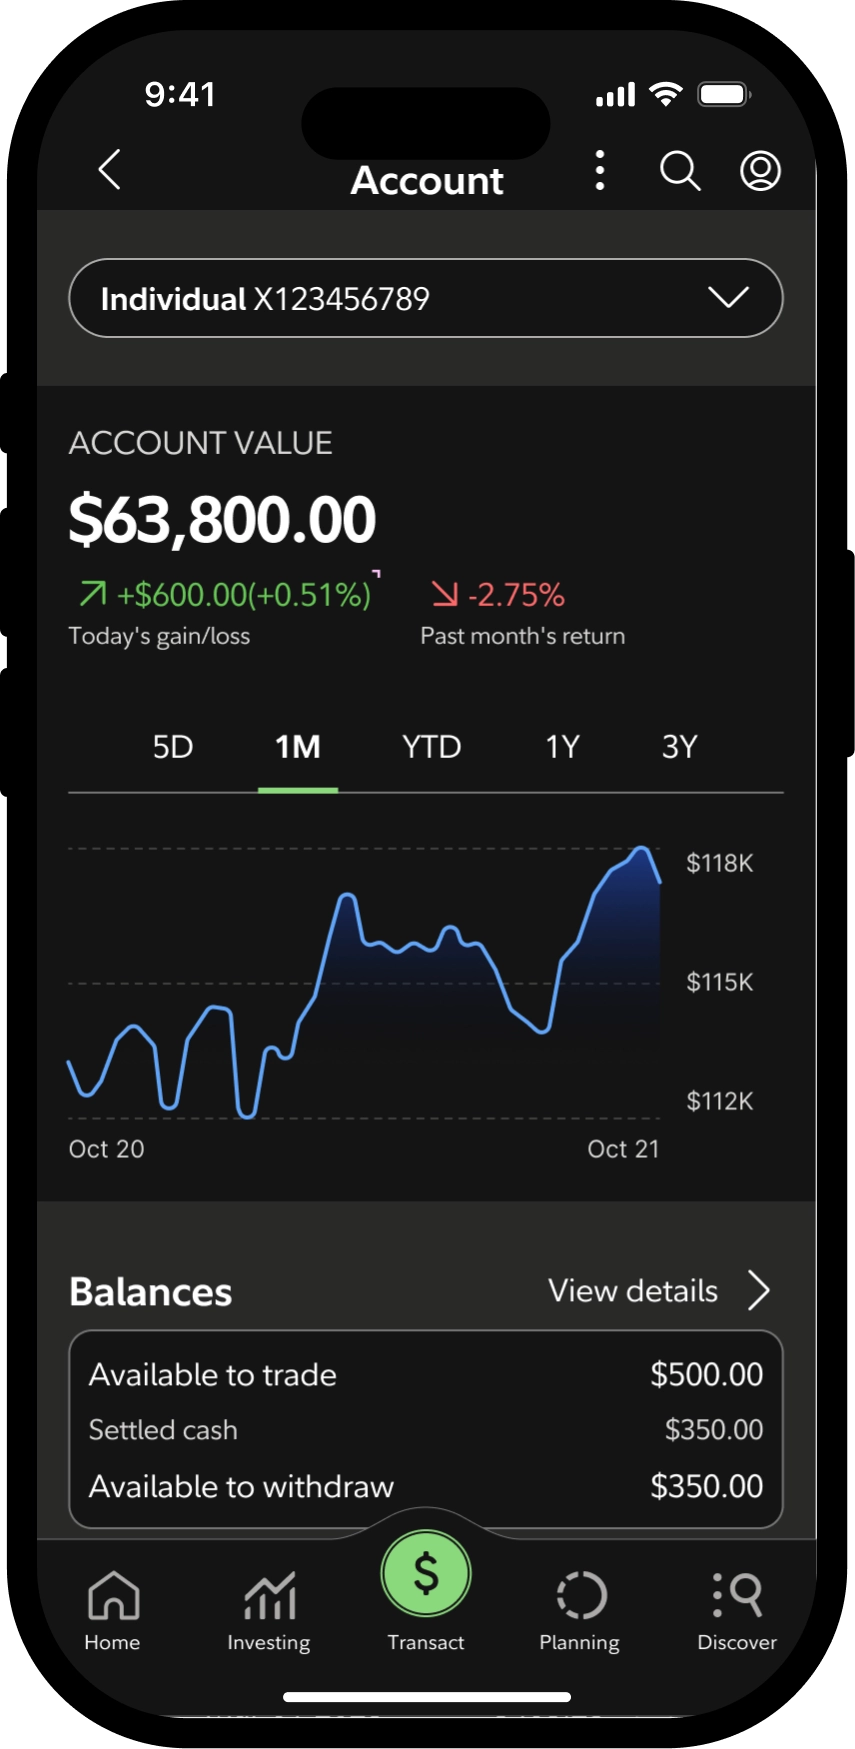Select the 5D time range tab
Viewport: 855px width, 1749px height.
coord(173,747)
